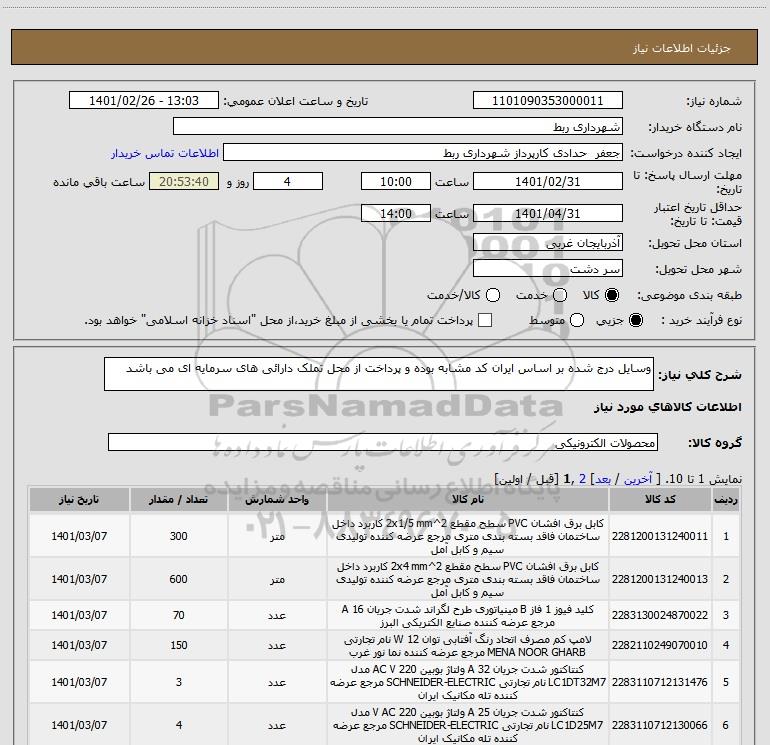Click the کد کالا column header

pos(660,499)
